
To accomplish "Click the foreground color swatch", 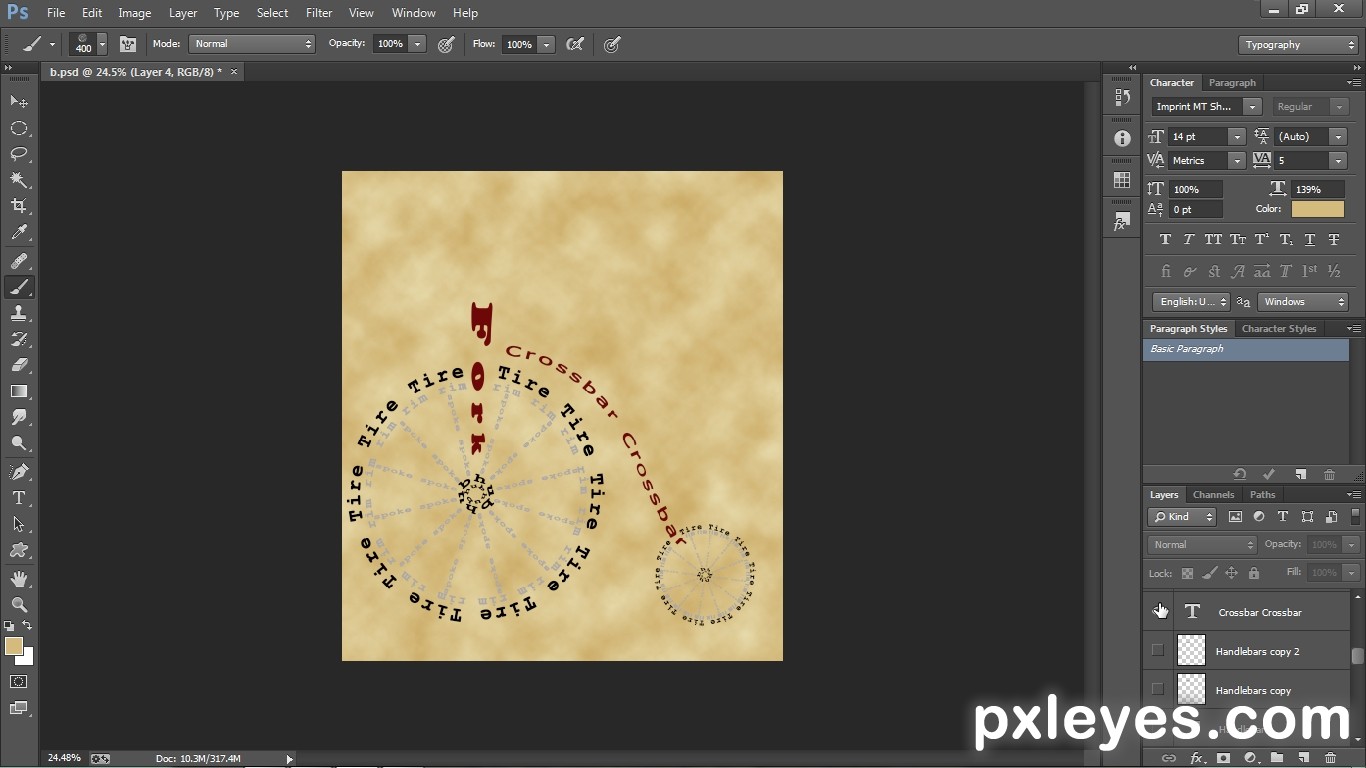I will point(13,646).
